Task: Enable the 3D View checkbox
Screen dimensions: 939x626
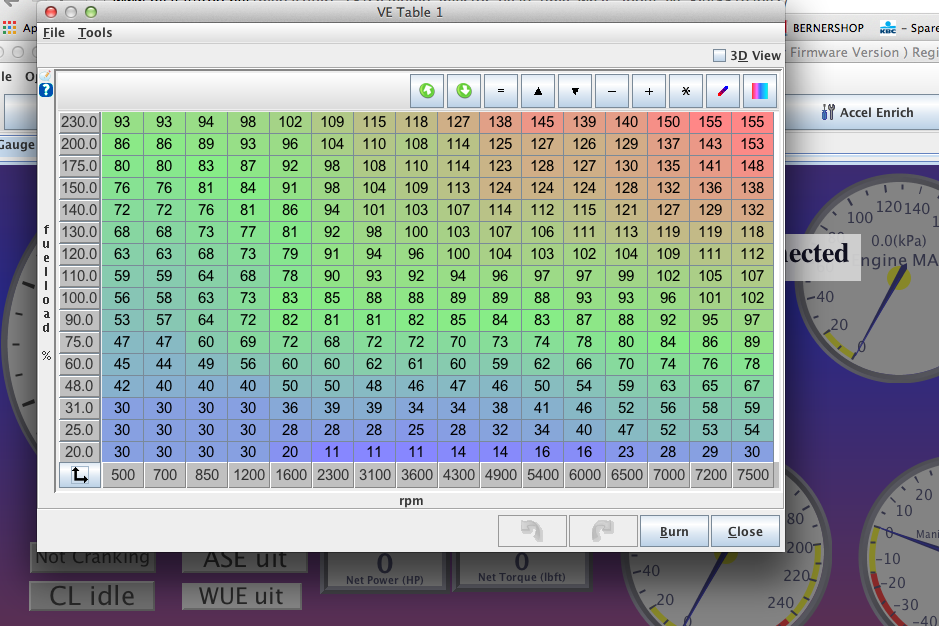Action: (719, 56)
